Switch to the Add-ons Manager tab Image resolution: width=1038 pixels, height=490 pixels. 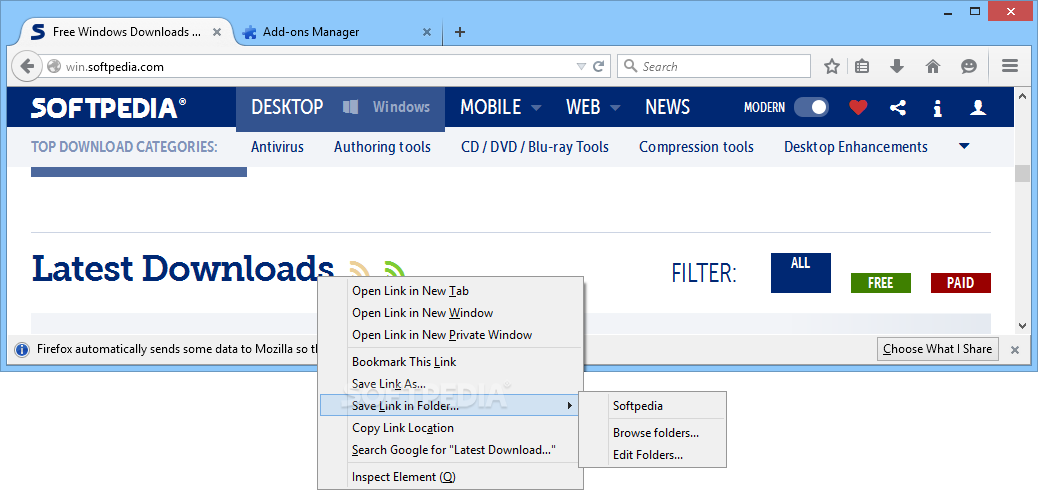[x=338, y=32]
